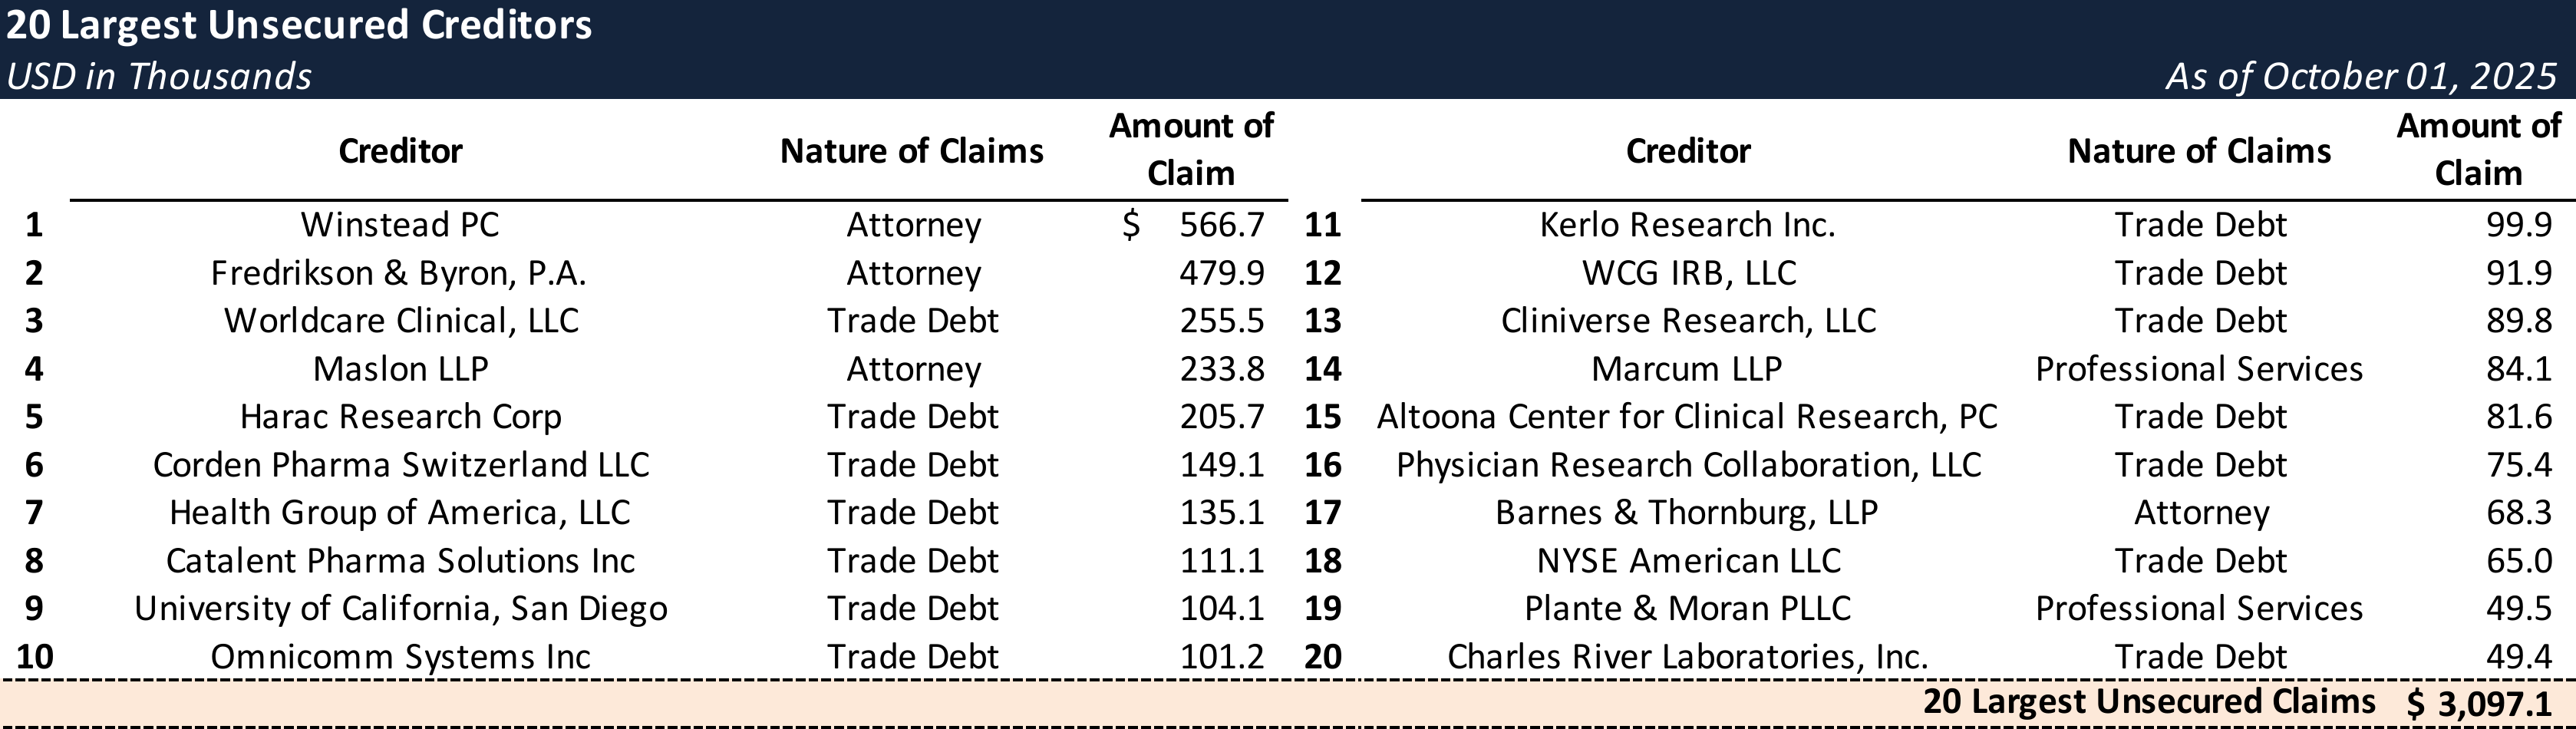Select the "As of October 01, 2025" date text
The image size is (2576, 729).
click(2361, 77)
